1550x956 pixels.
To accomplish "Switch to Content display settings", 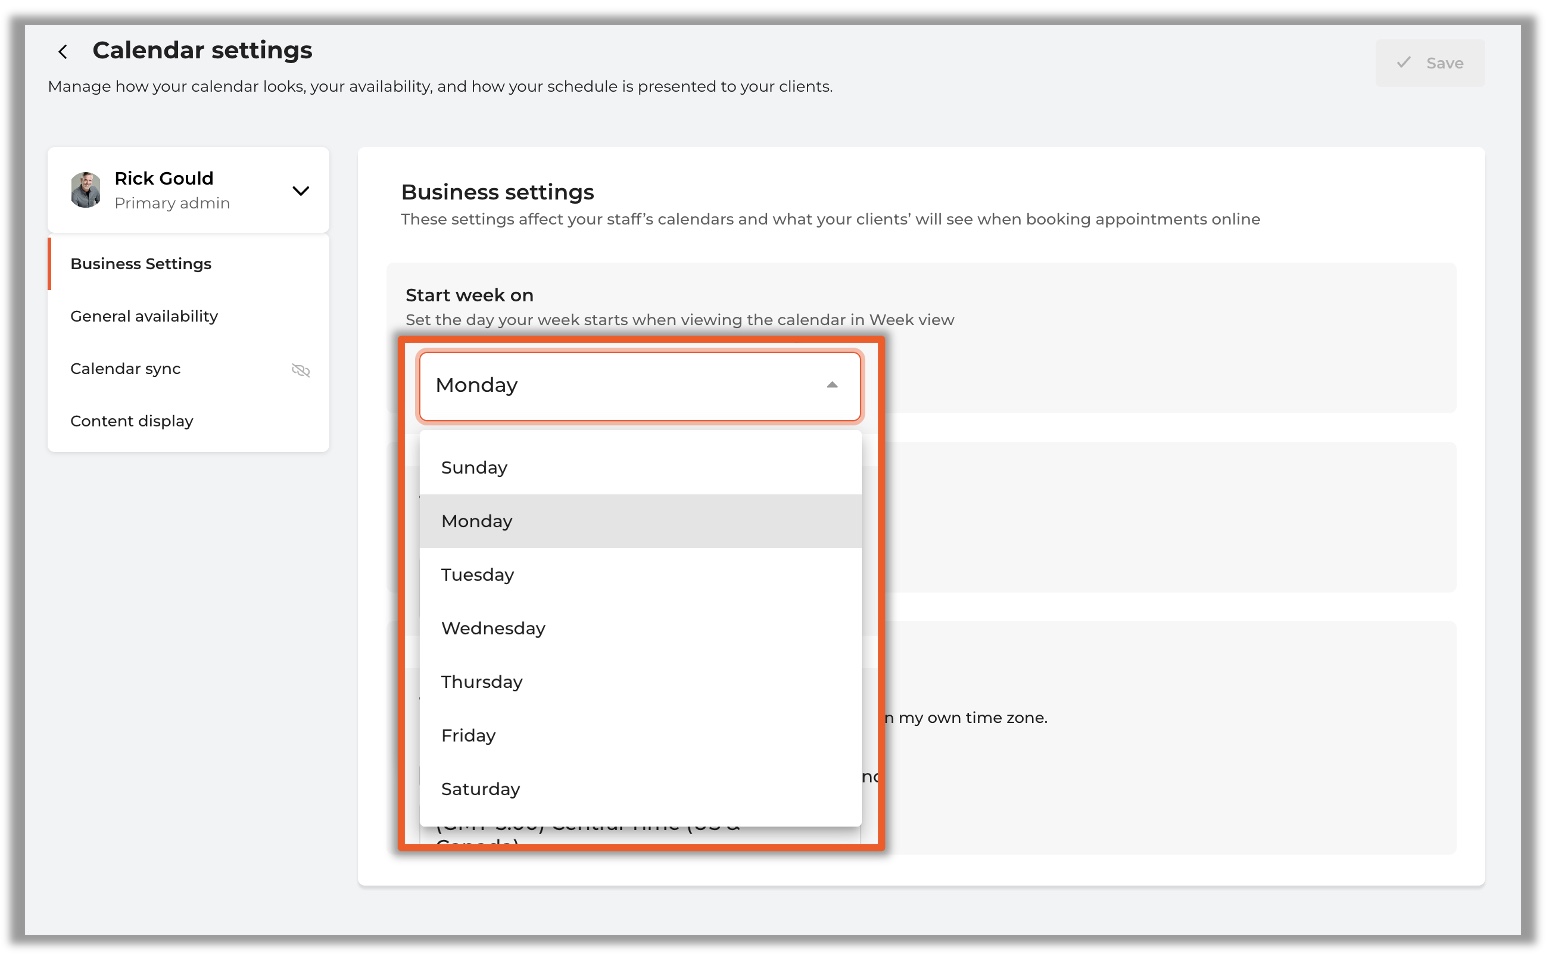I will click(x=132, y=422).
